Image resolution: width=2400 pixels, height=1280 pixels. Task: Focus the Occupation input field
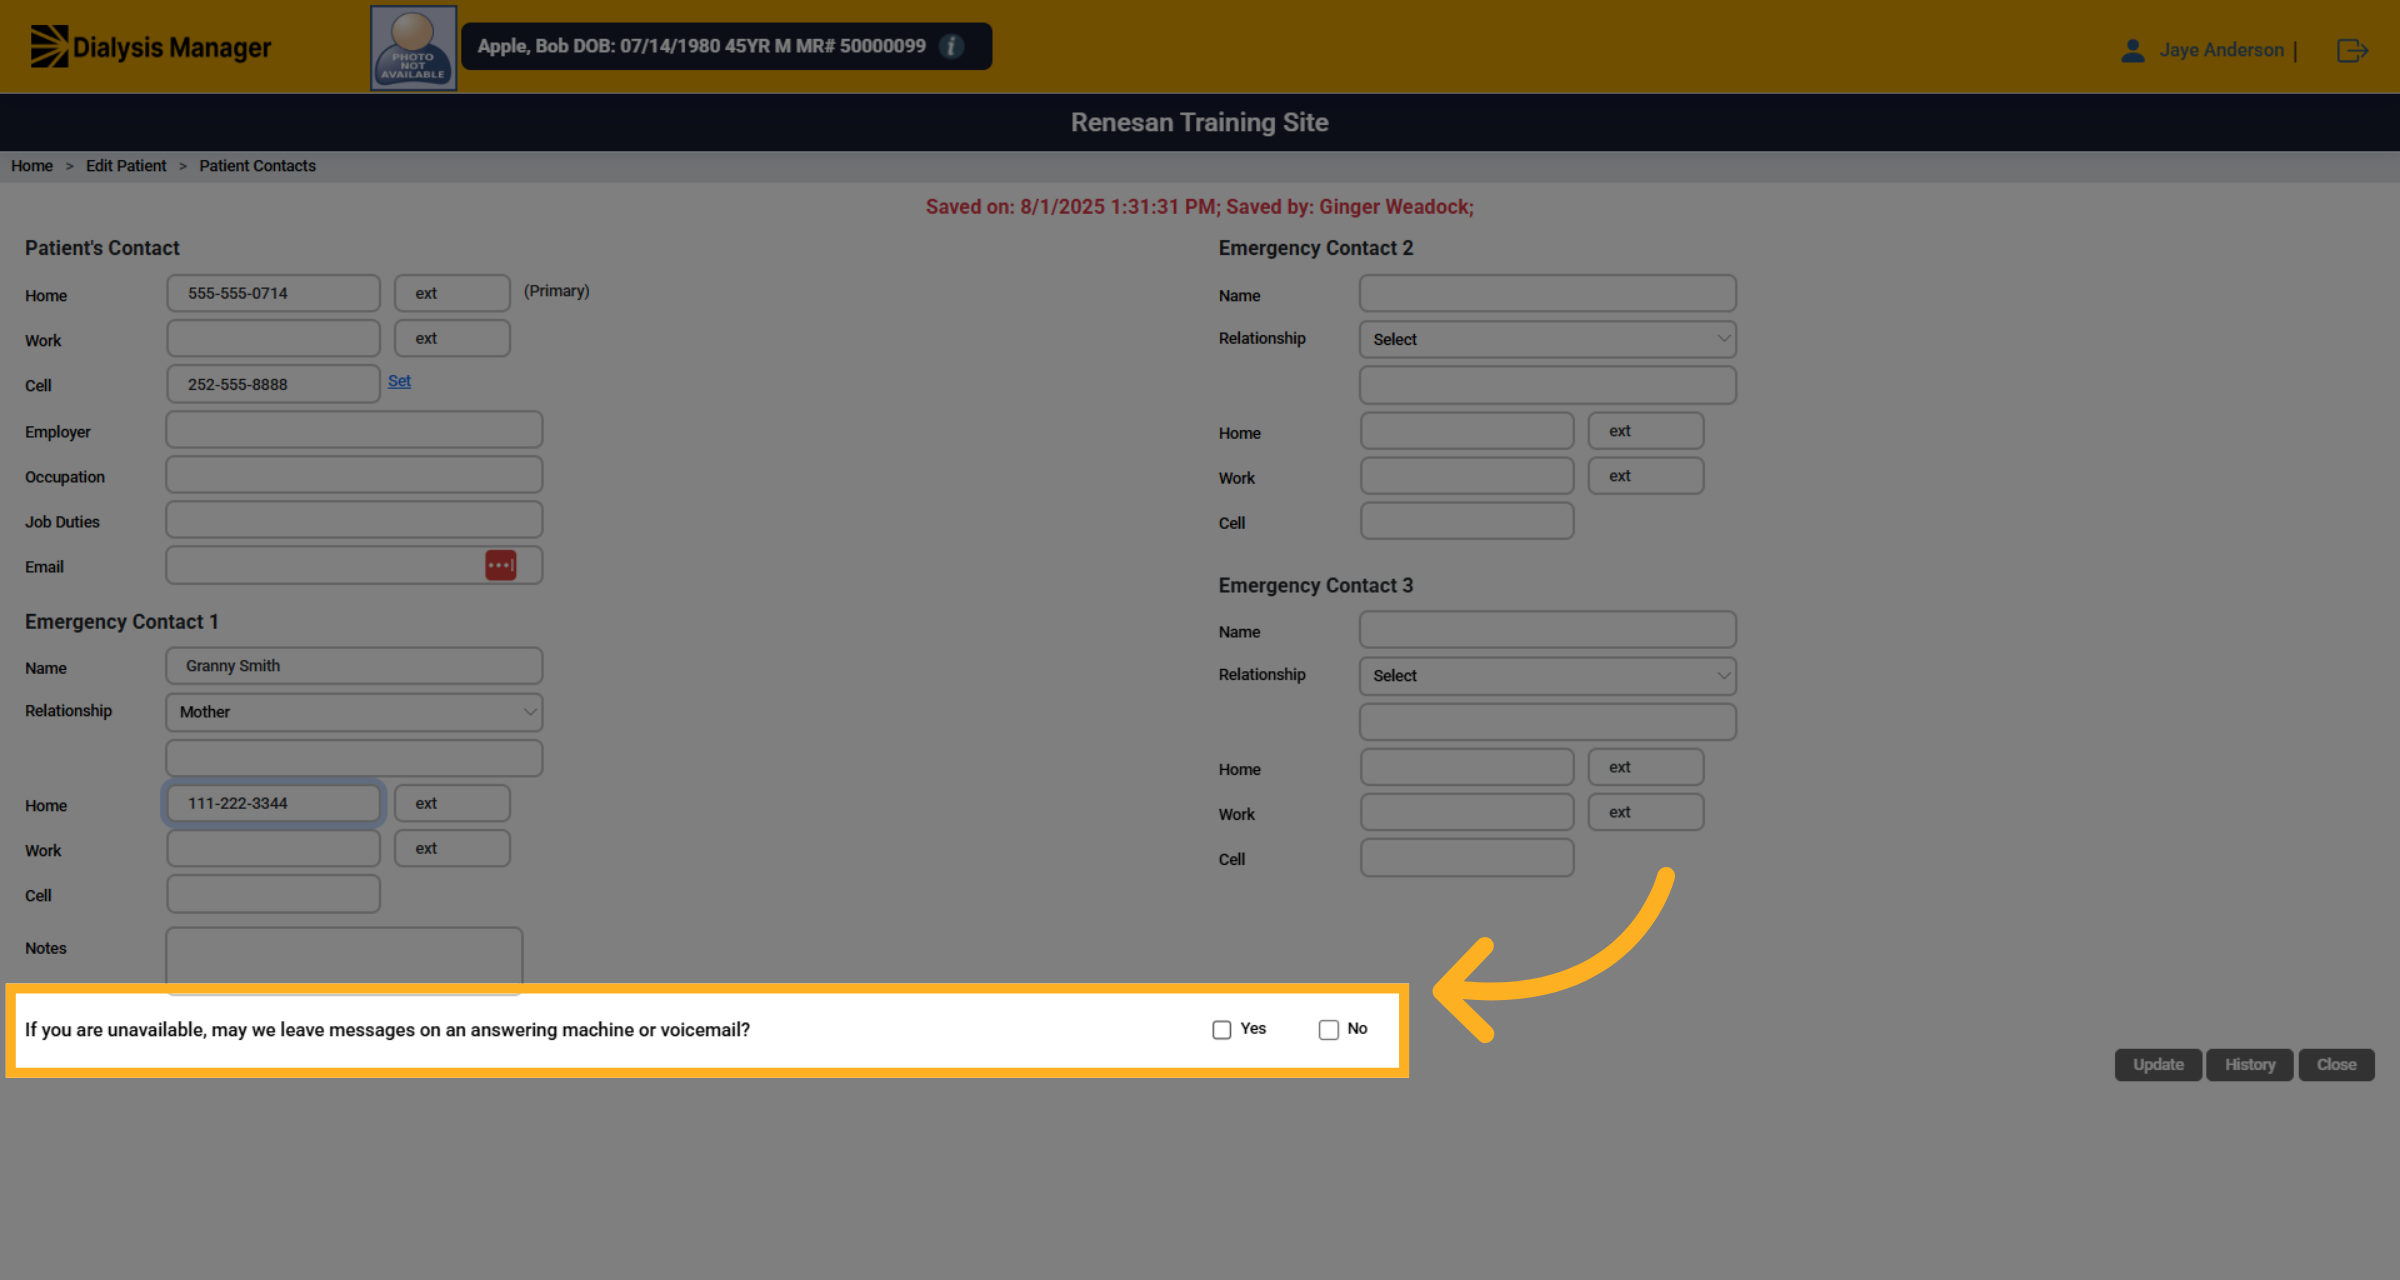(354, 475)
